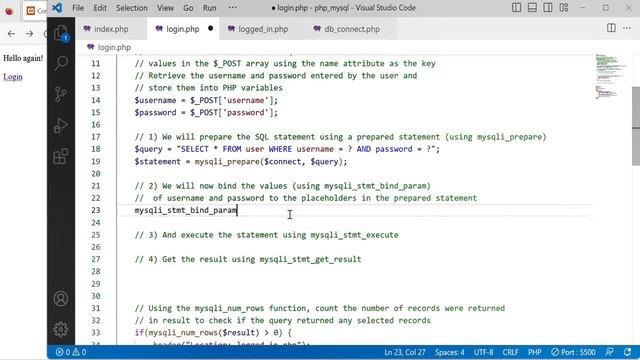640x360 pixels.
Task: Click the $query assignment on line 18
Action: click(287, 149)
